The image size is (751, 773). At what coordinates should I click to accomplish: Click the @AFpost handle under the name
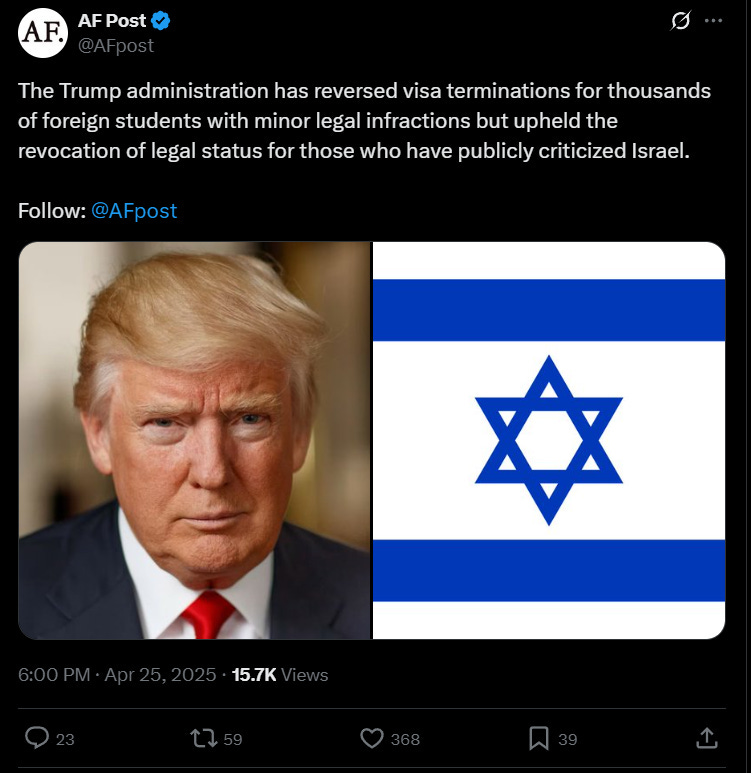[116, 45]
